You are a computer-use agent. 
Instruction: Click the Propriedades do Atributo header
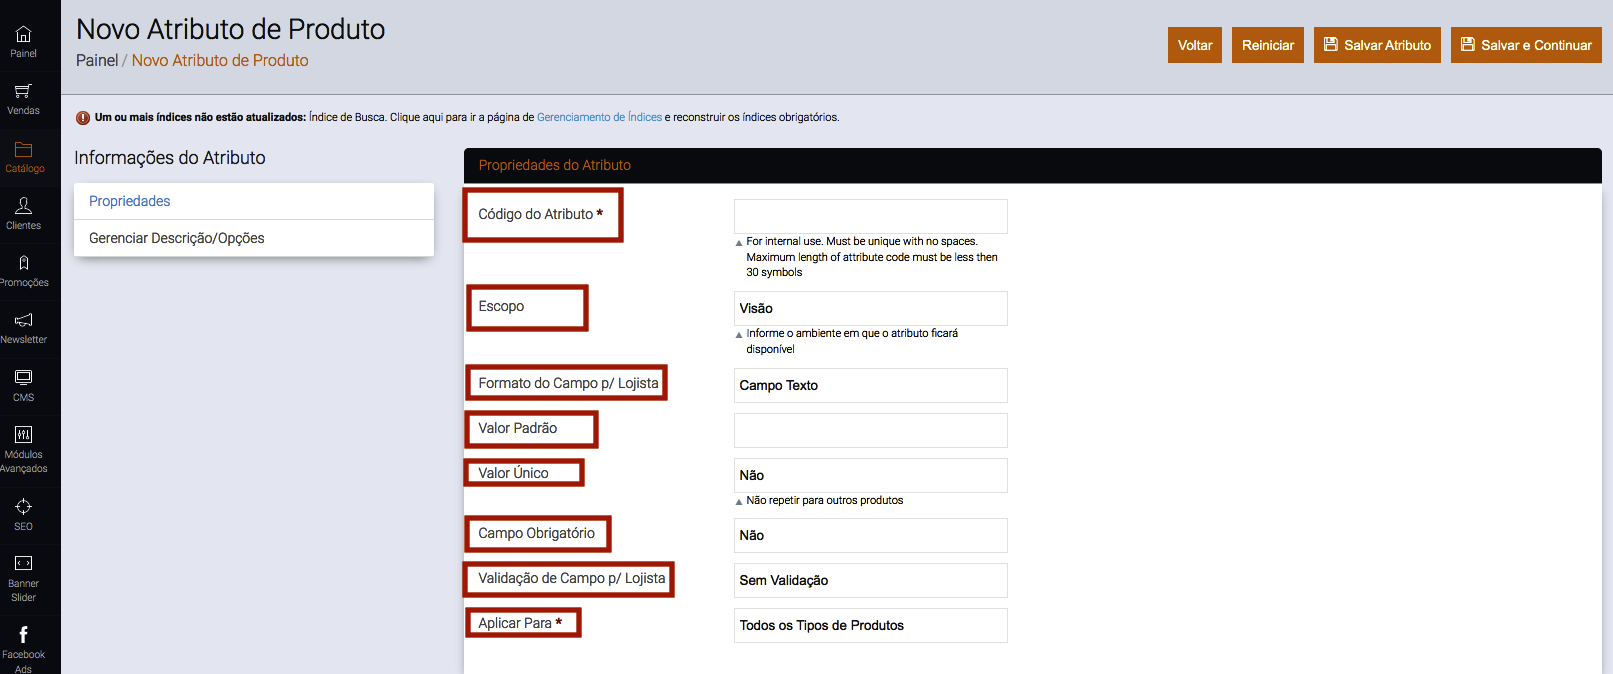555,165
